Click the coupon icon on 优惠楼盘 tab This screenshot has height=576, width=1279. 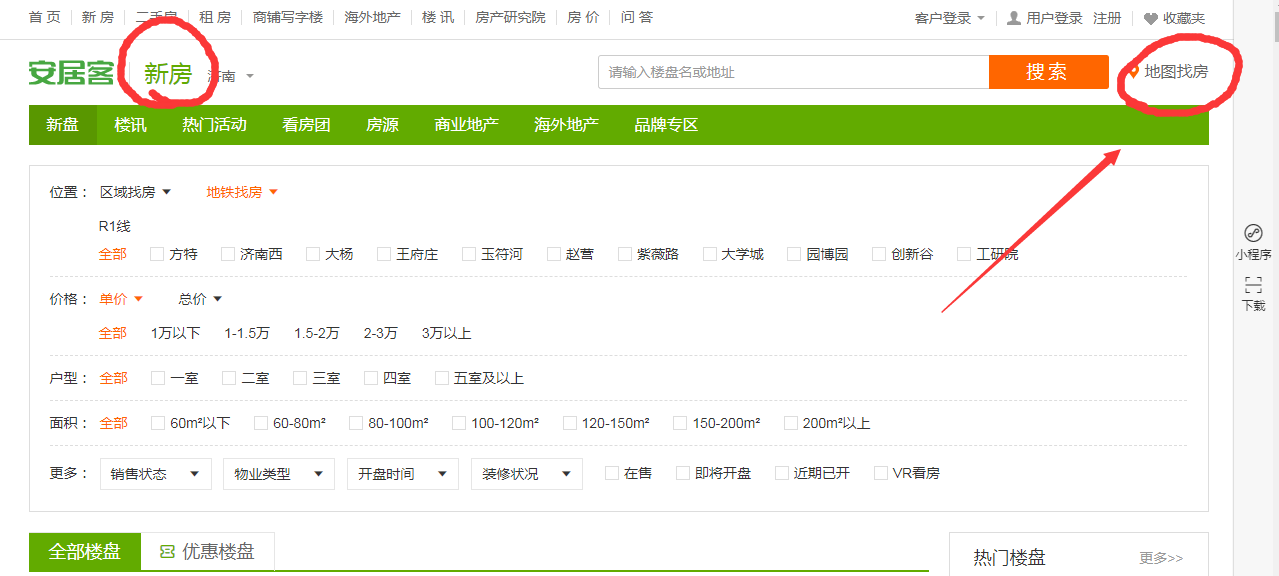click(167, 552)
